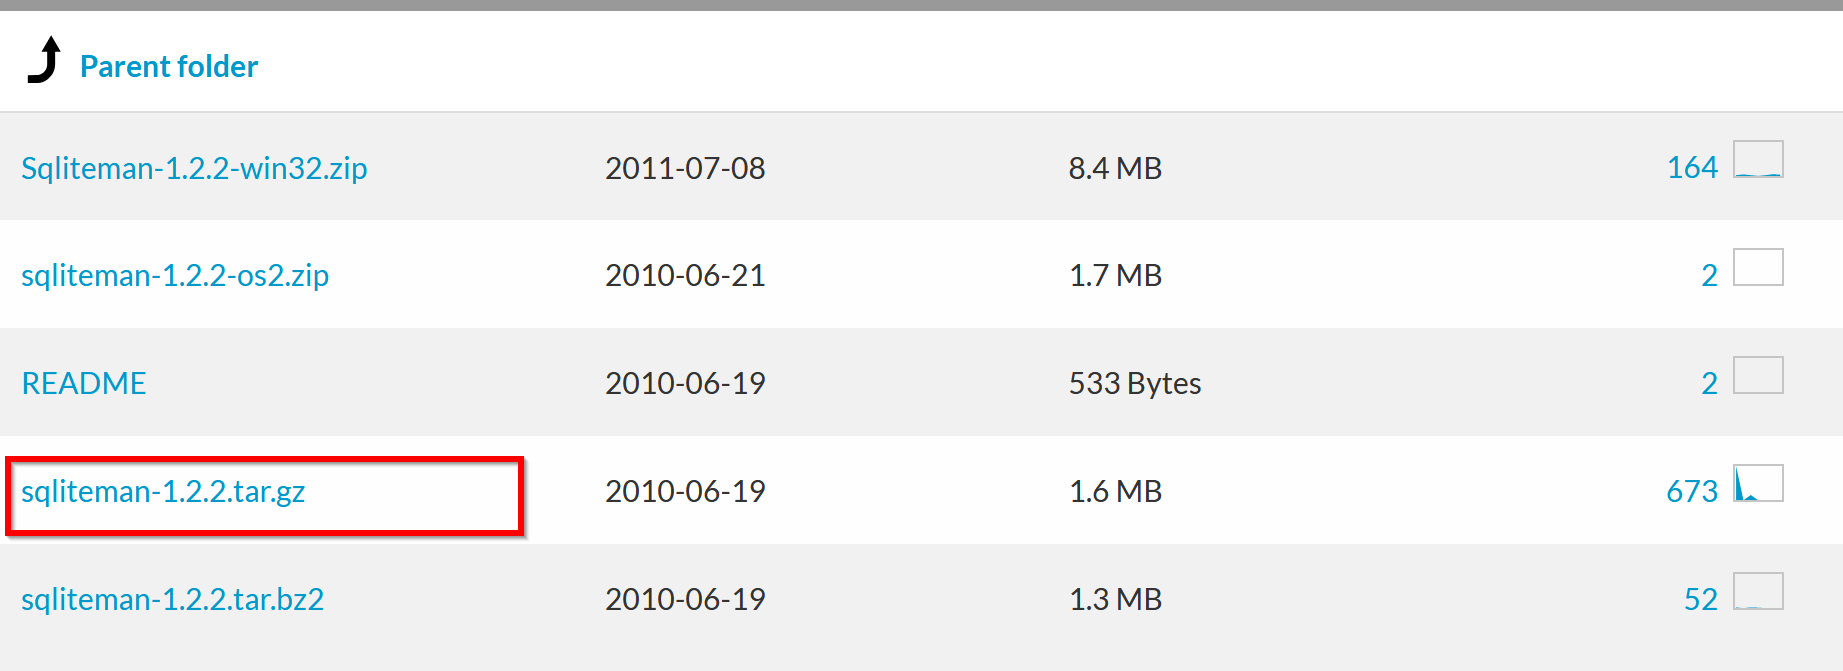This screenshot has height=671, width=1843.
Task: Open download stats chart for sqliteman-1.2.2-os2.zip
Action: click(x=1758, y=267)
